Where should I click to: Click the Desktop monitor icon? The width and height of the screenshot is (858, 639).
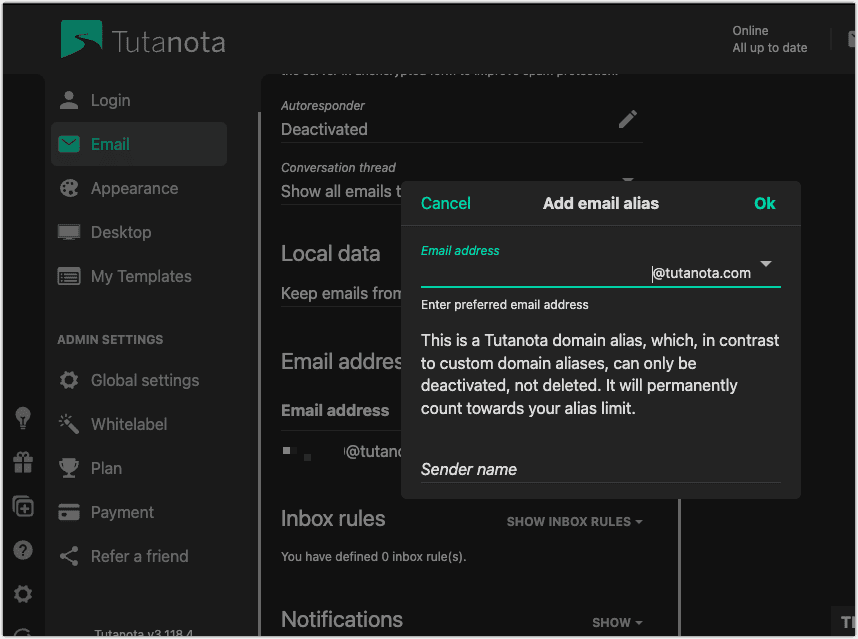tap(69, 232)
